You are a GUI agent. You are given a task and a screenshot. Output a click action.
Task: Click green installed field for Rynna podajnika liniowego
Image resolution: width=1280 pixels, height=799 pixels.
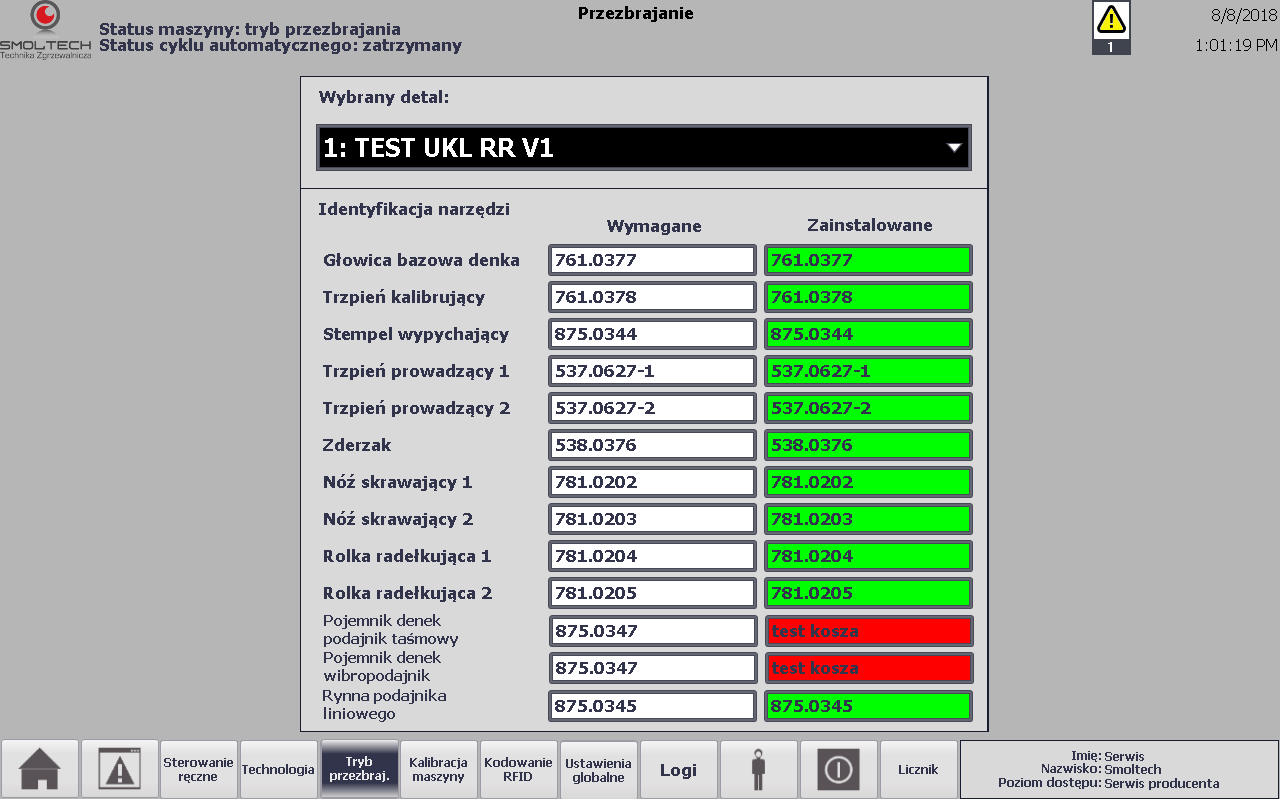pos(868,706)
